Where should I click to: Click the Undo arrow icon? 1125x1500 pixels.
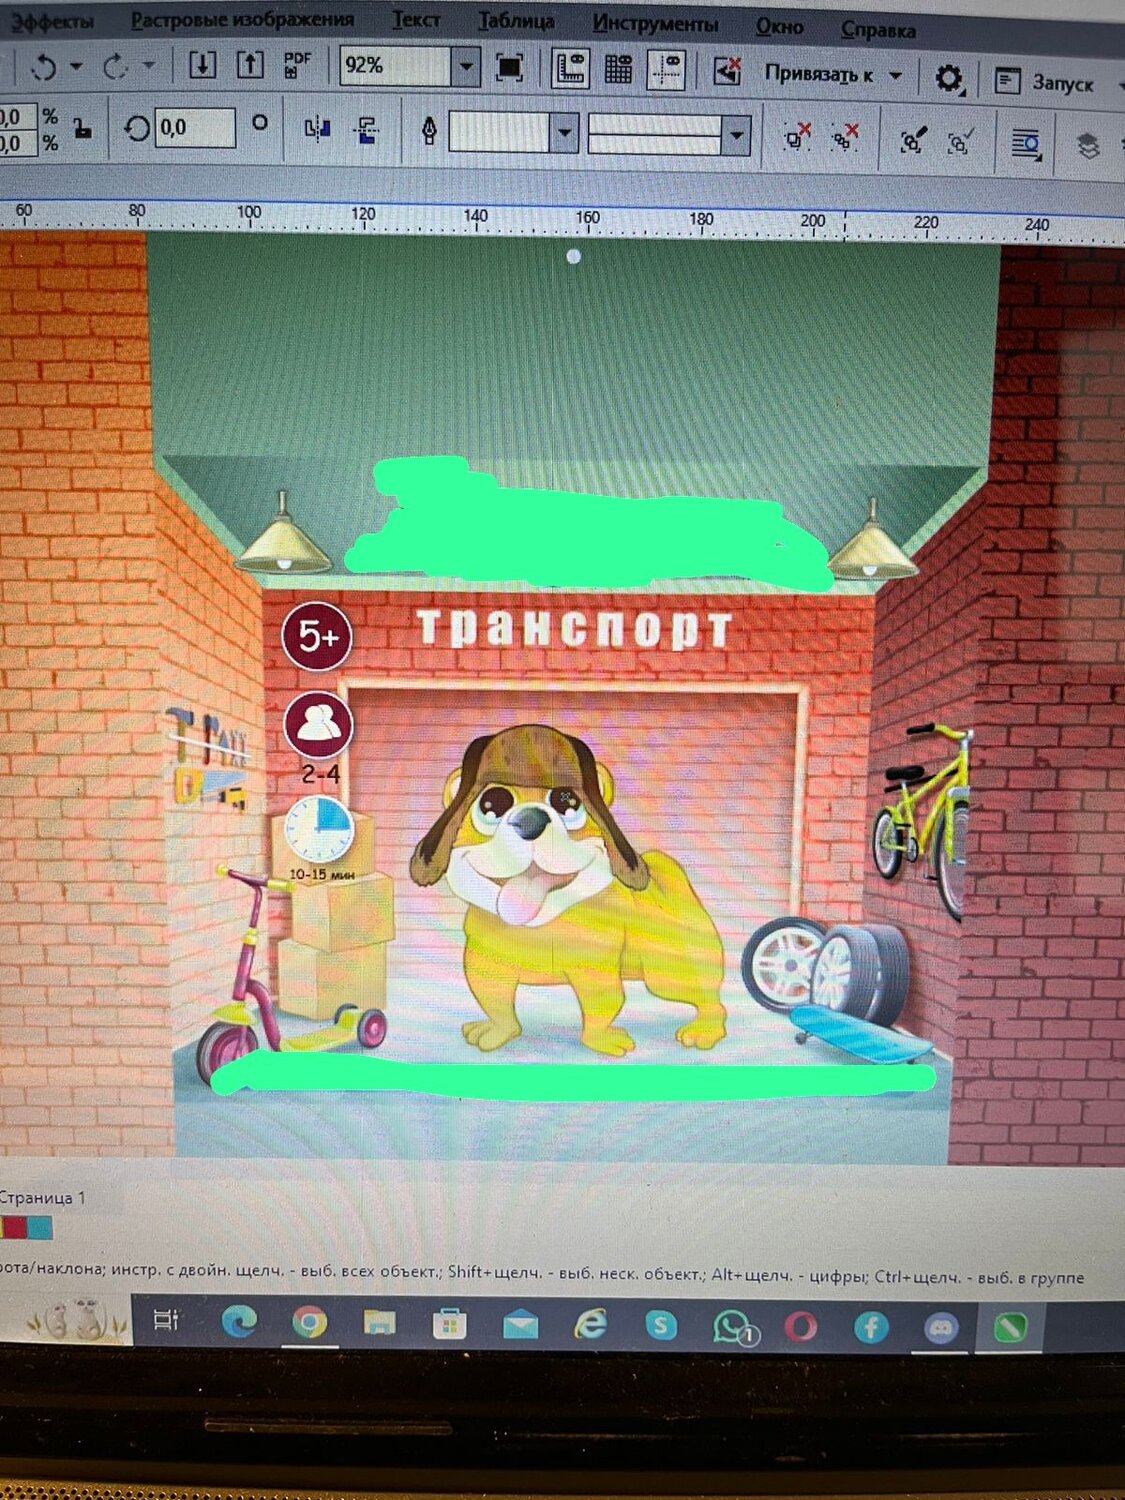[x=43, y=66]
